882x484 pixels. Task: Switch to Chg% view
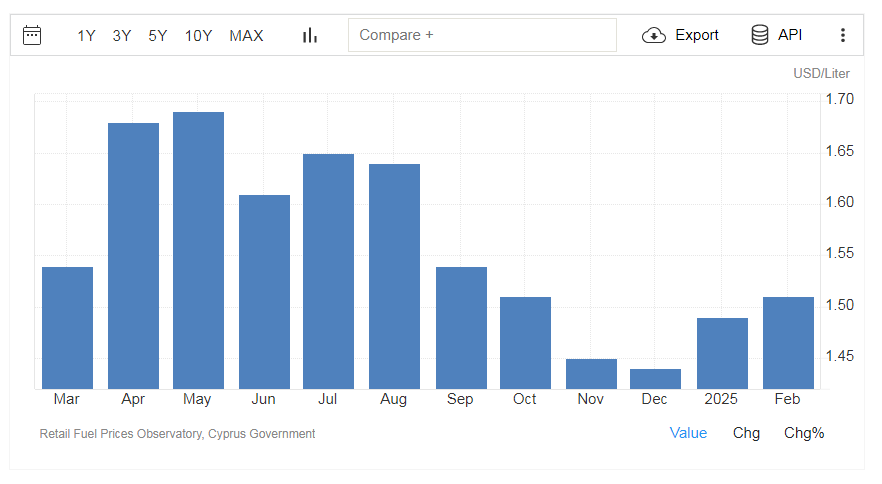click(x=804, y=433)
